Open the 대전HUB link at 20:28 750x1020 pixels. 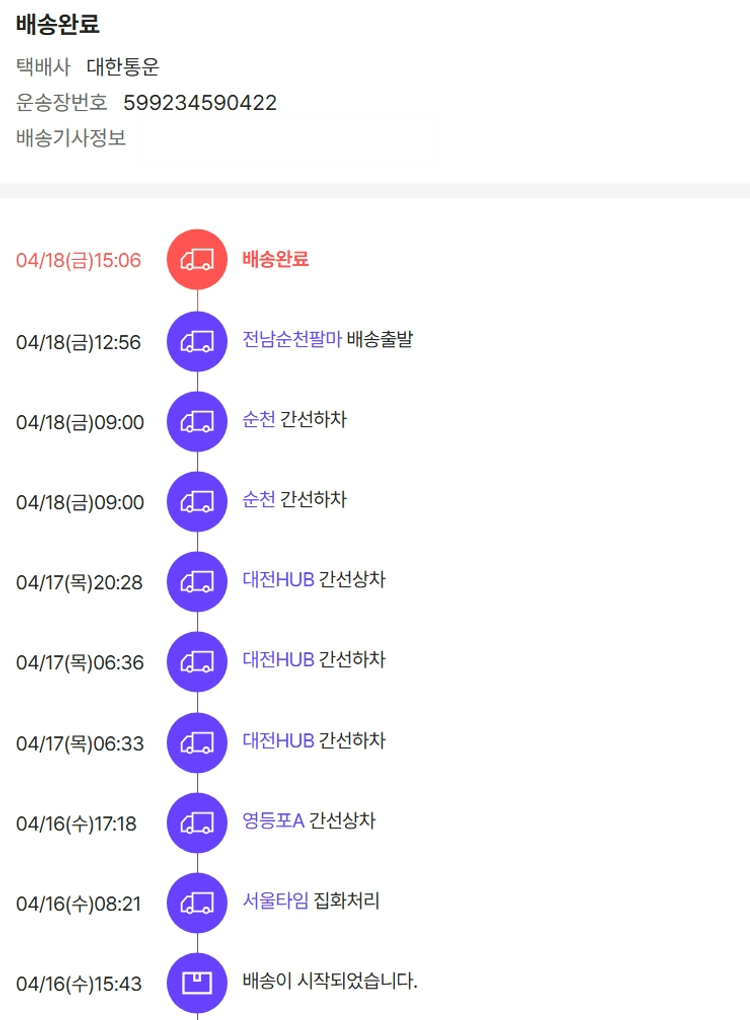click(278, 580)
